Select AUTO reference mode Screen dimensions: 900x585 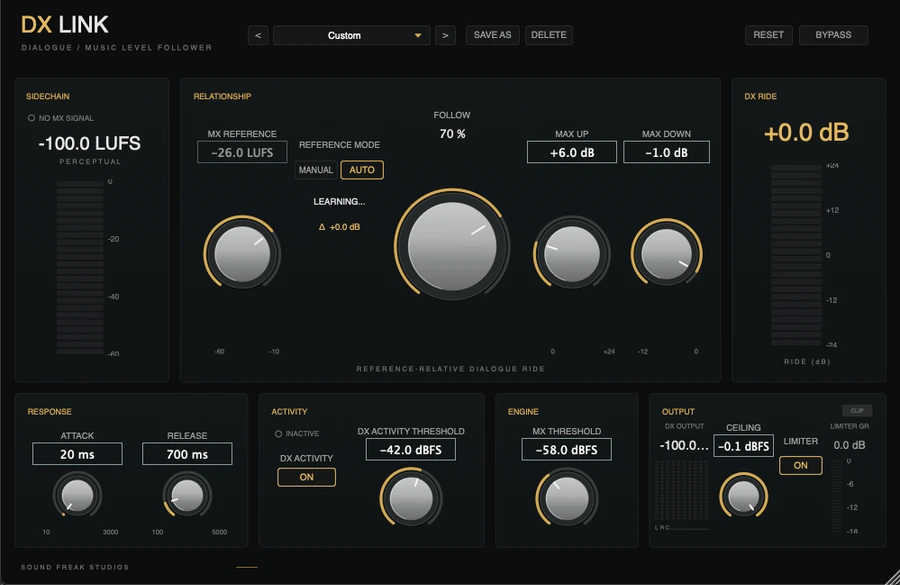click(x=362, y=170)
